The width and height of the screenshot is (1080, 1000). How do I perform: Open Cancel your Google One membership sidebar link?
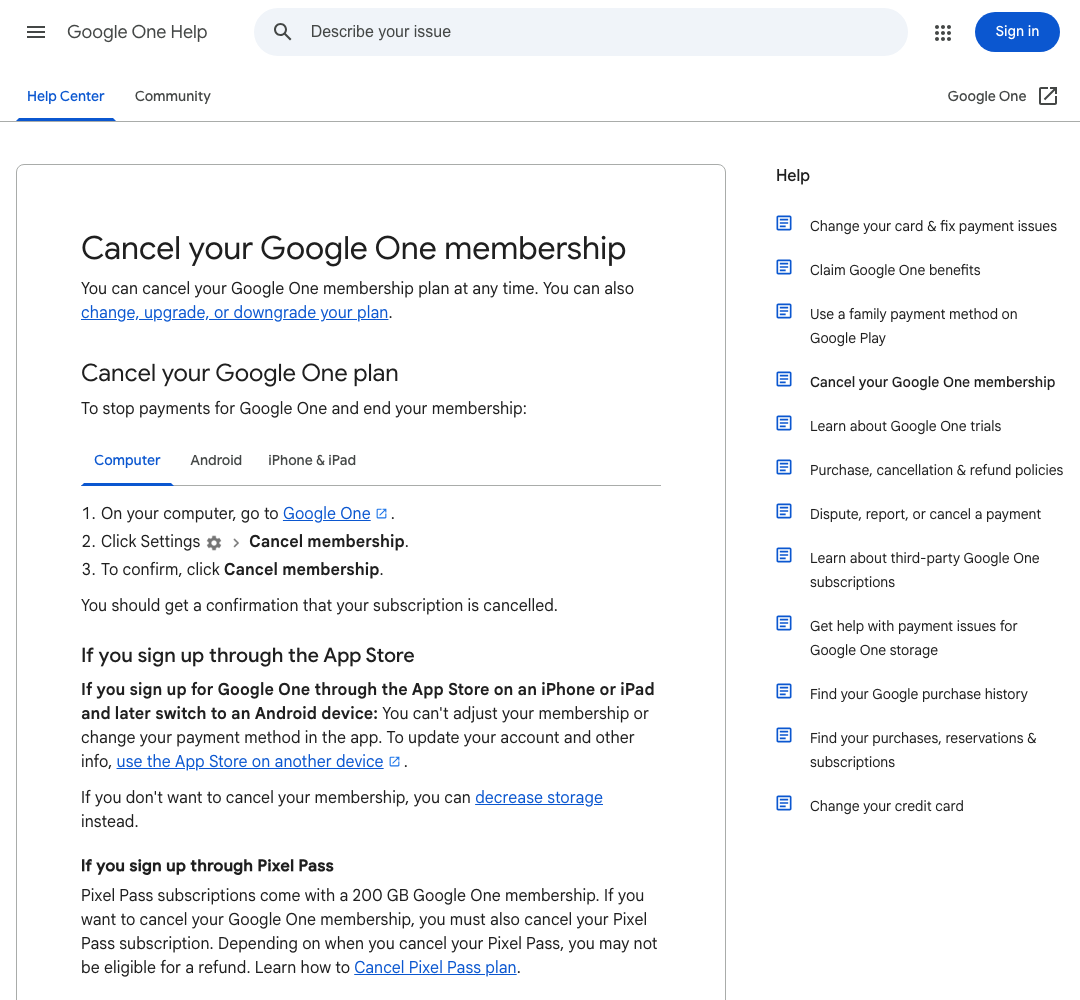coord(932,382)
